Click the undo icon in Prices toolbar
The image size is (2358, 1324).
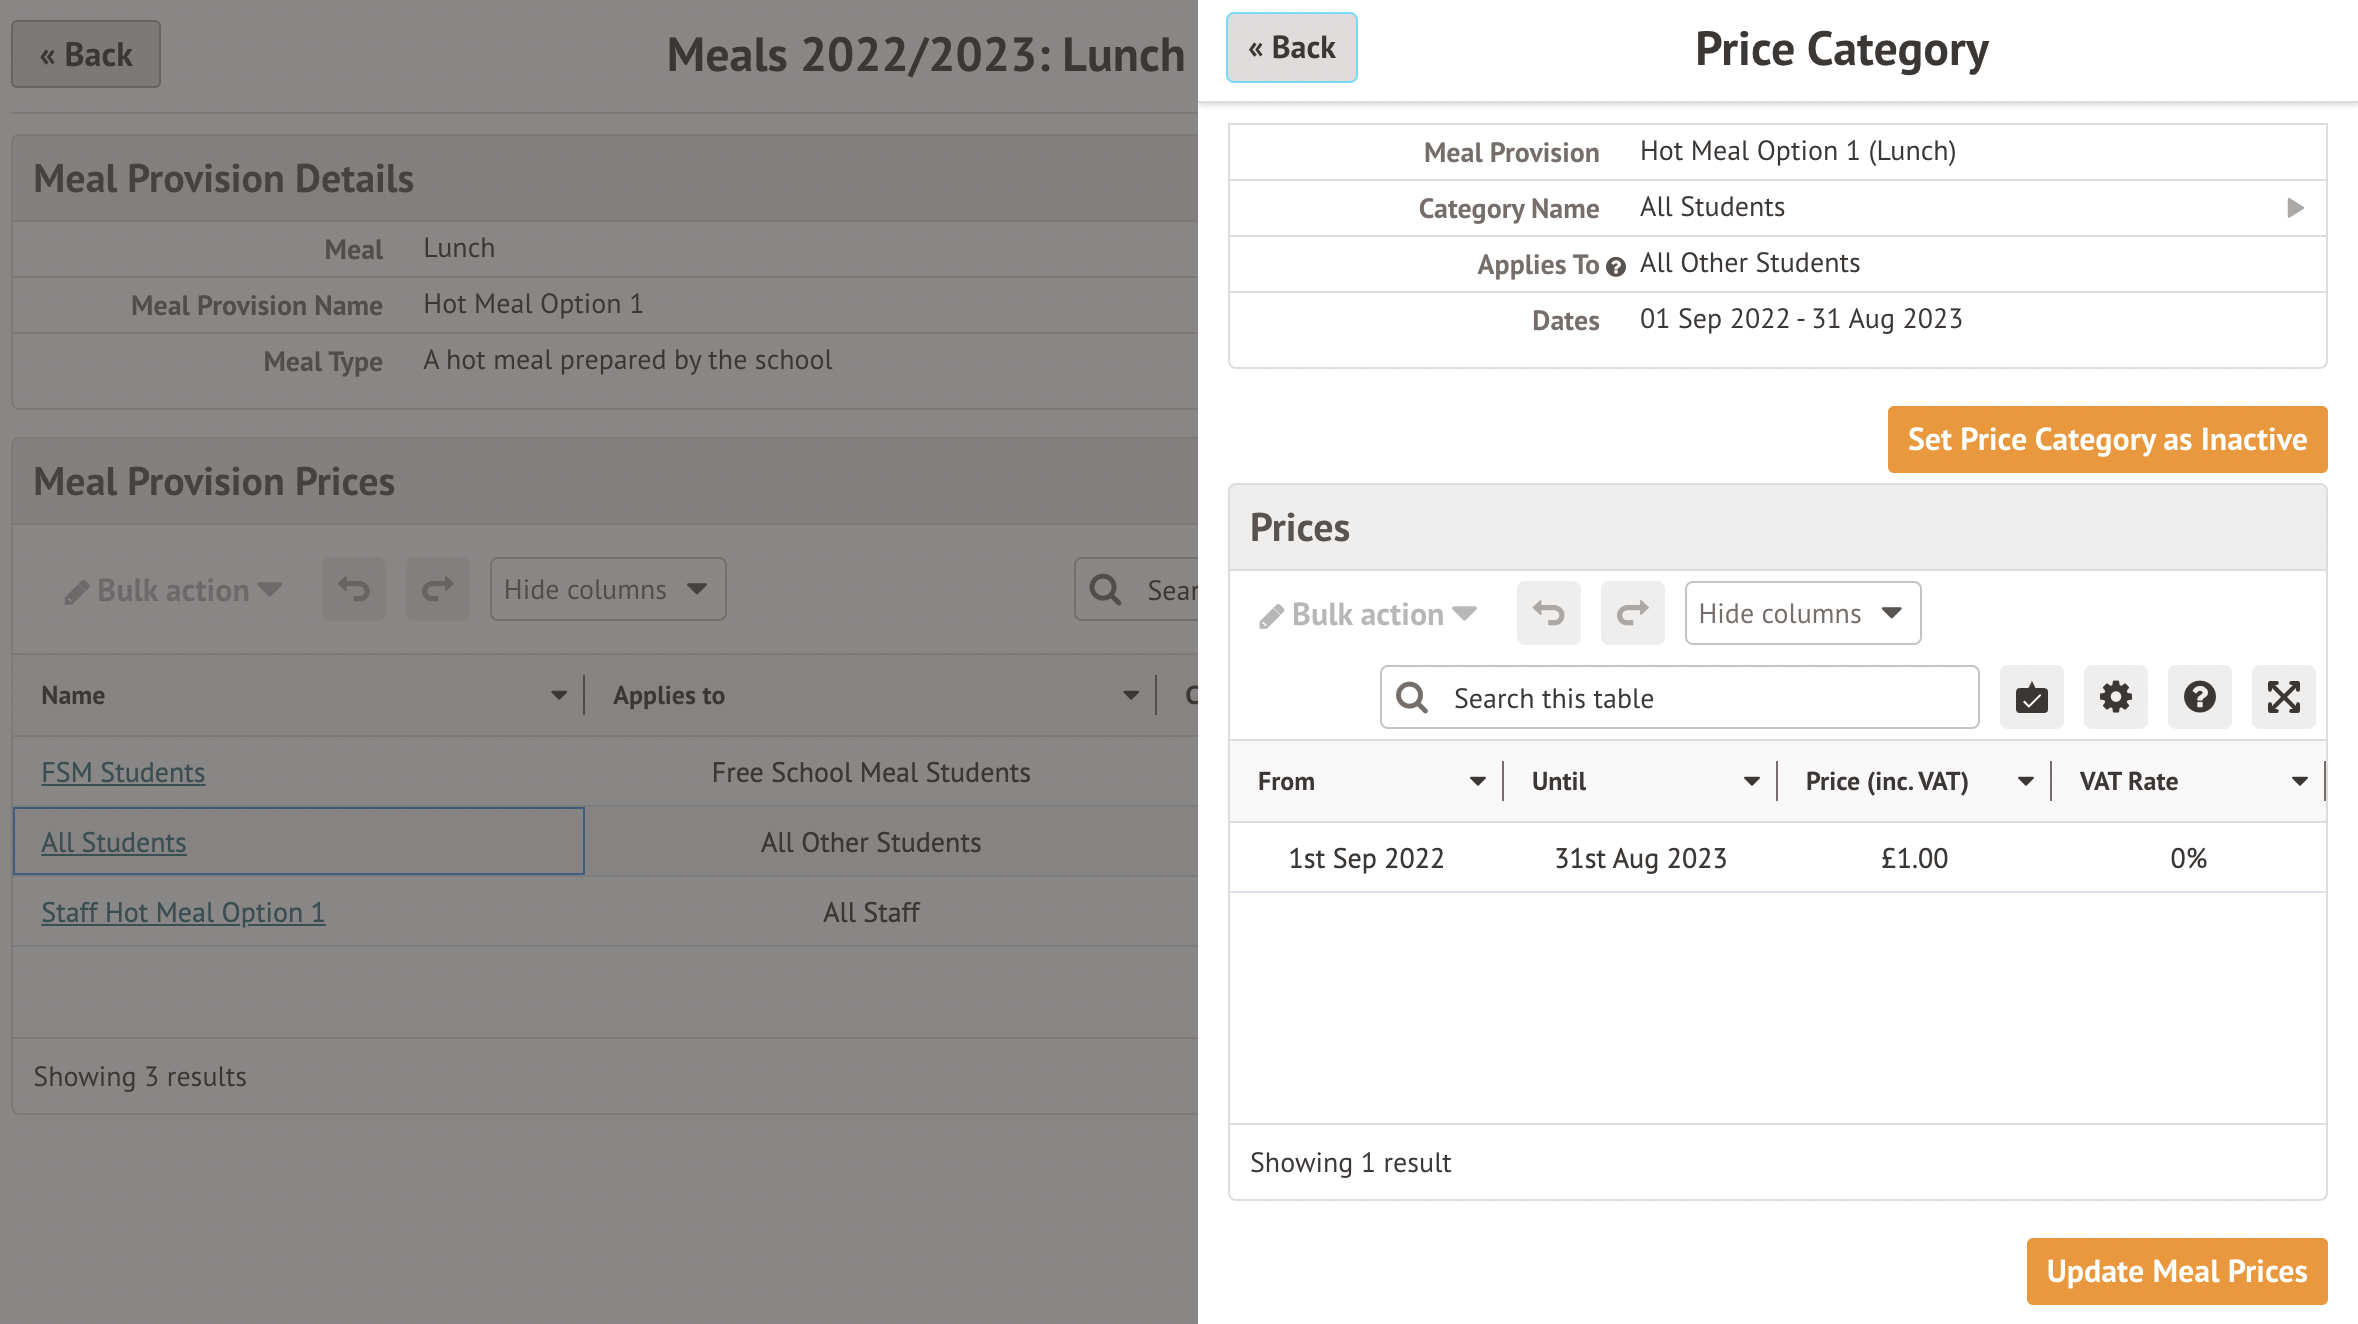1548,613
